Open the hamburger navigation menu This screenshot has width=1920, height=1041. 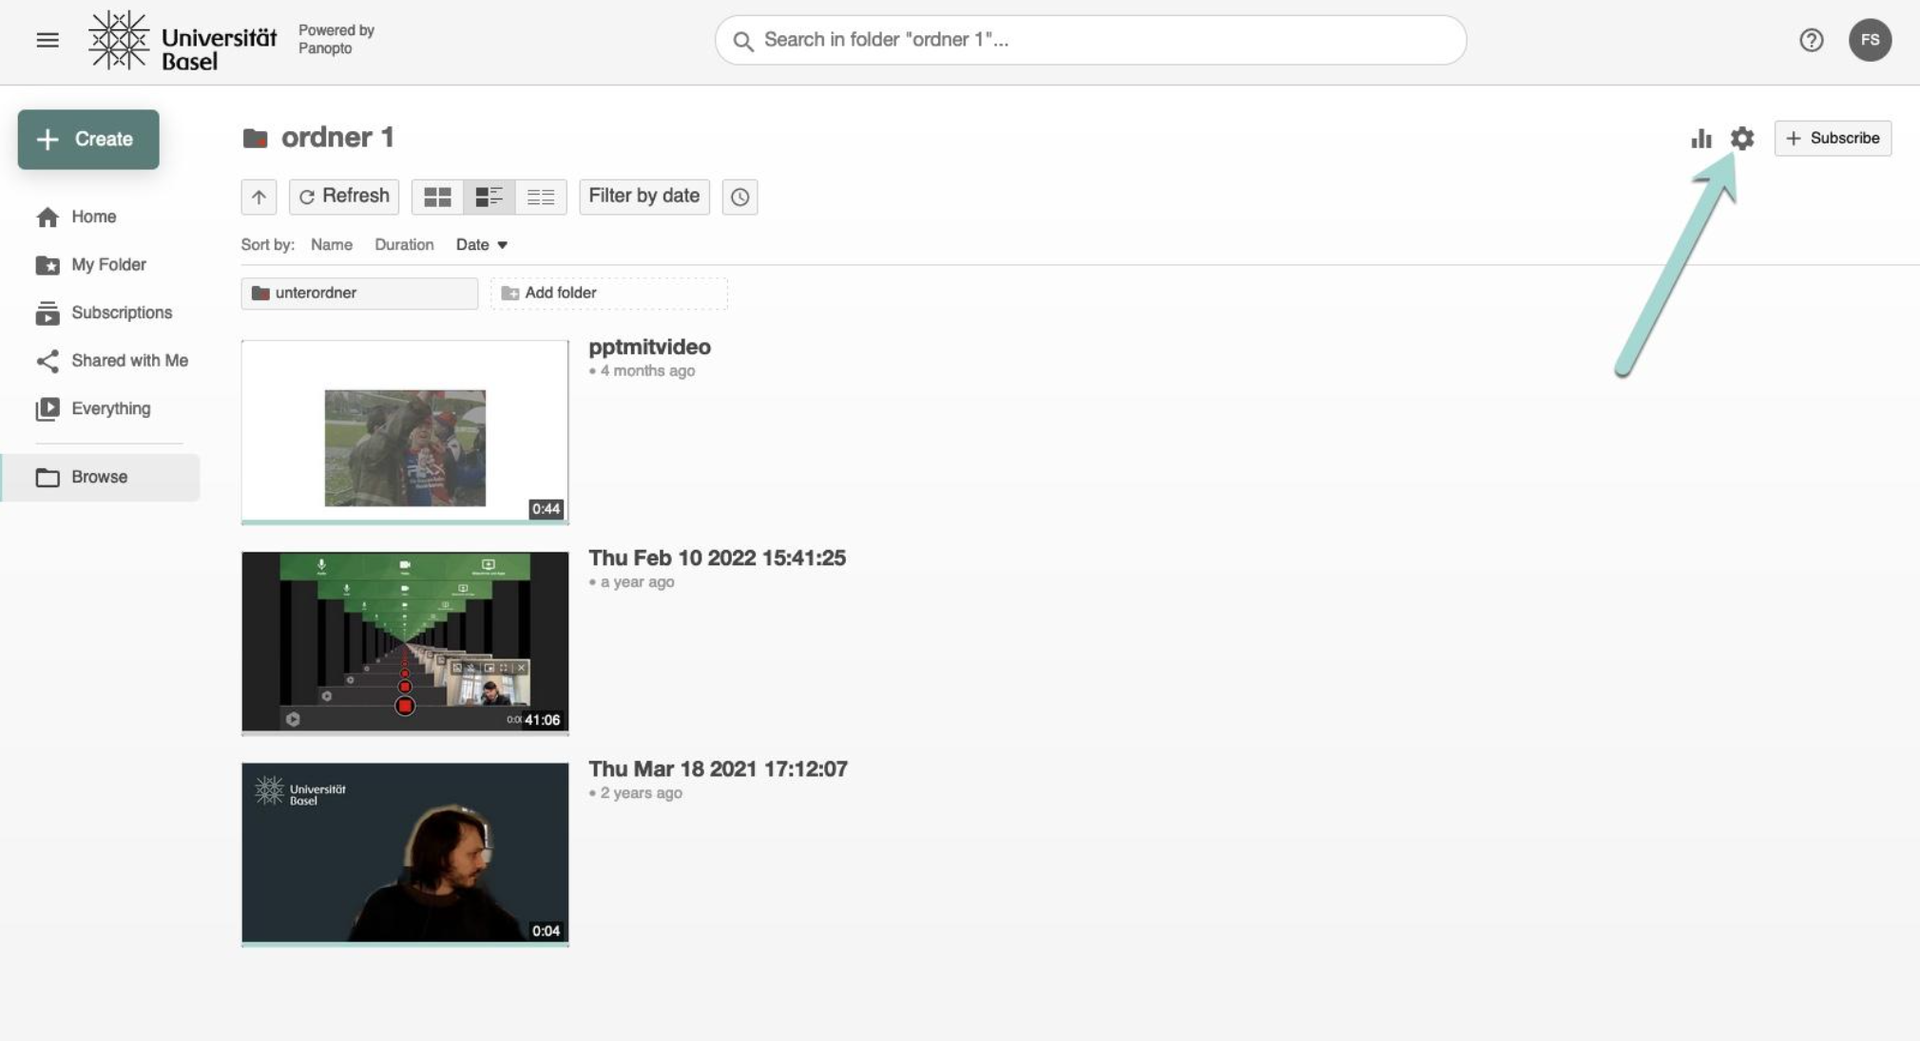tap(47, 40)
